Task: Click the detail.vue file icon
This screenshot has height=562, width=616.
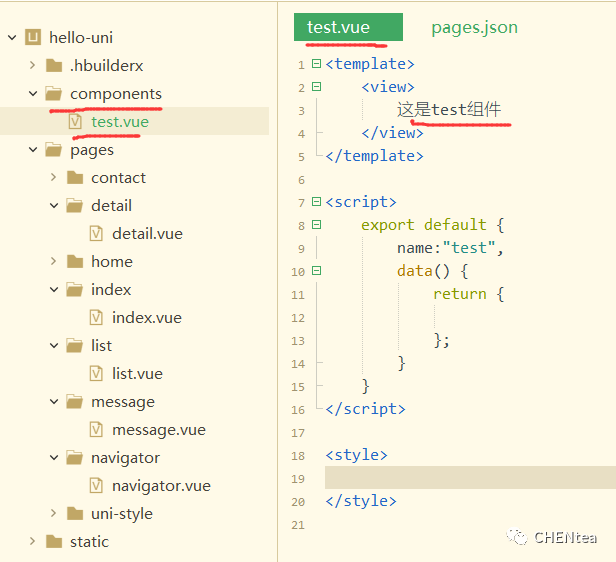Action: [x=97, y=234]
